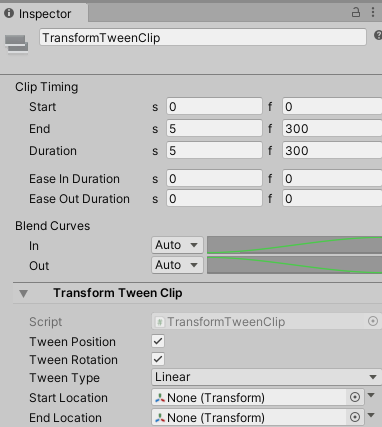
Task: Click the Start seconds field
Action: [x=214, y=106]
